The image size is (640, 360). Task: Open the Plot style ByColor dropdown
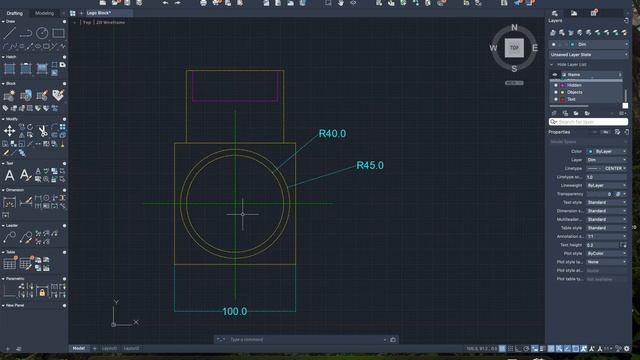pyautogui.click(x=607, y=253)
